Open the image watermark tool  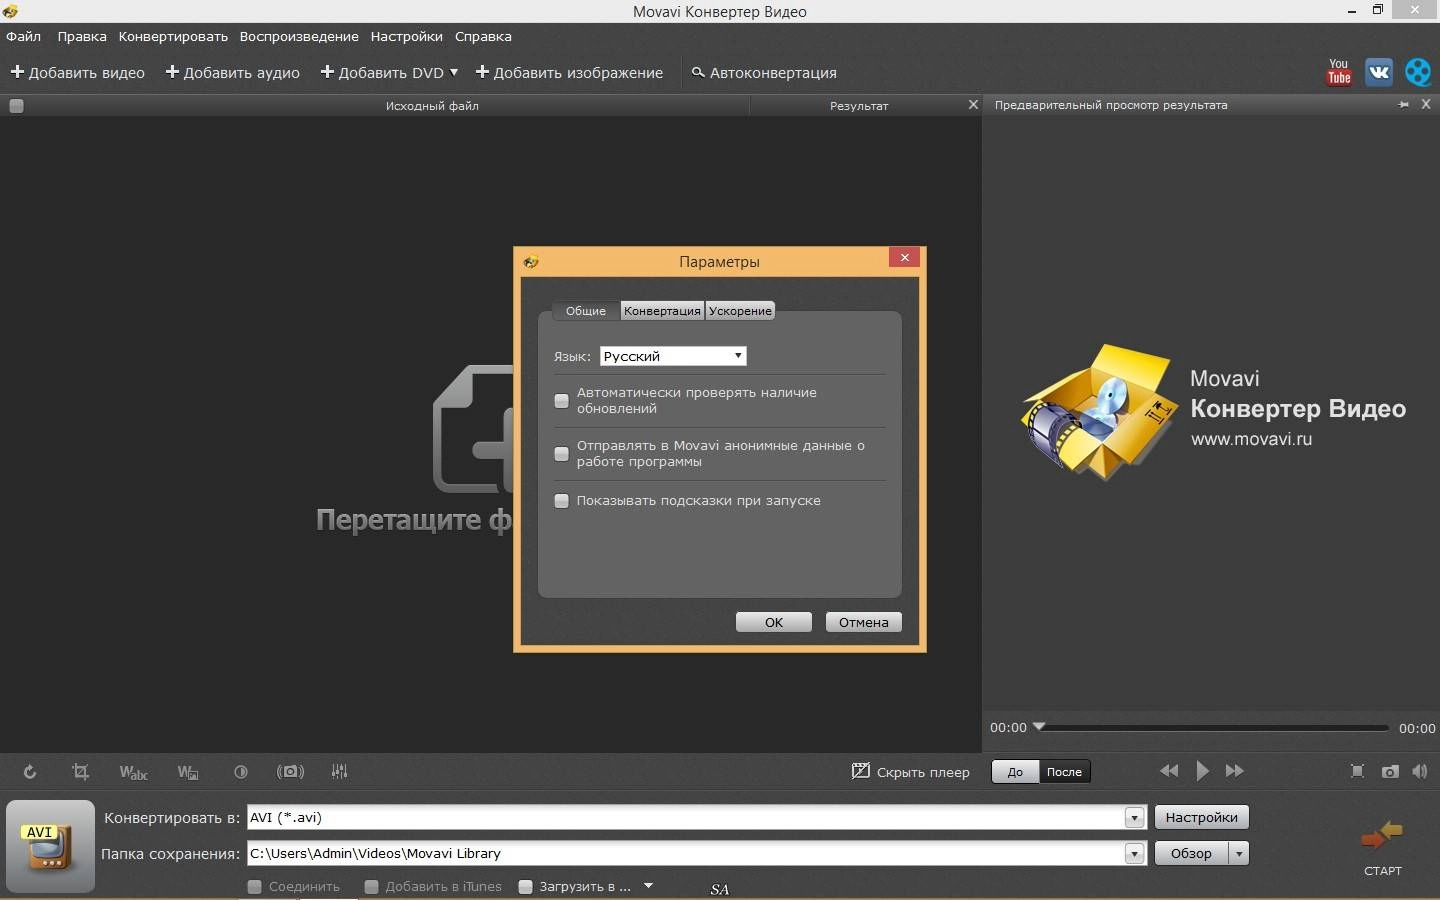[x=188, y=772]
